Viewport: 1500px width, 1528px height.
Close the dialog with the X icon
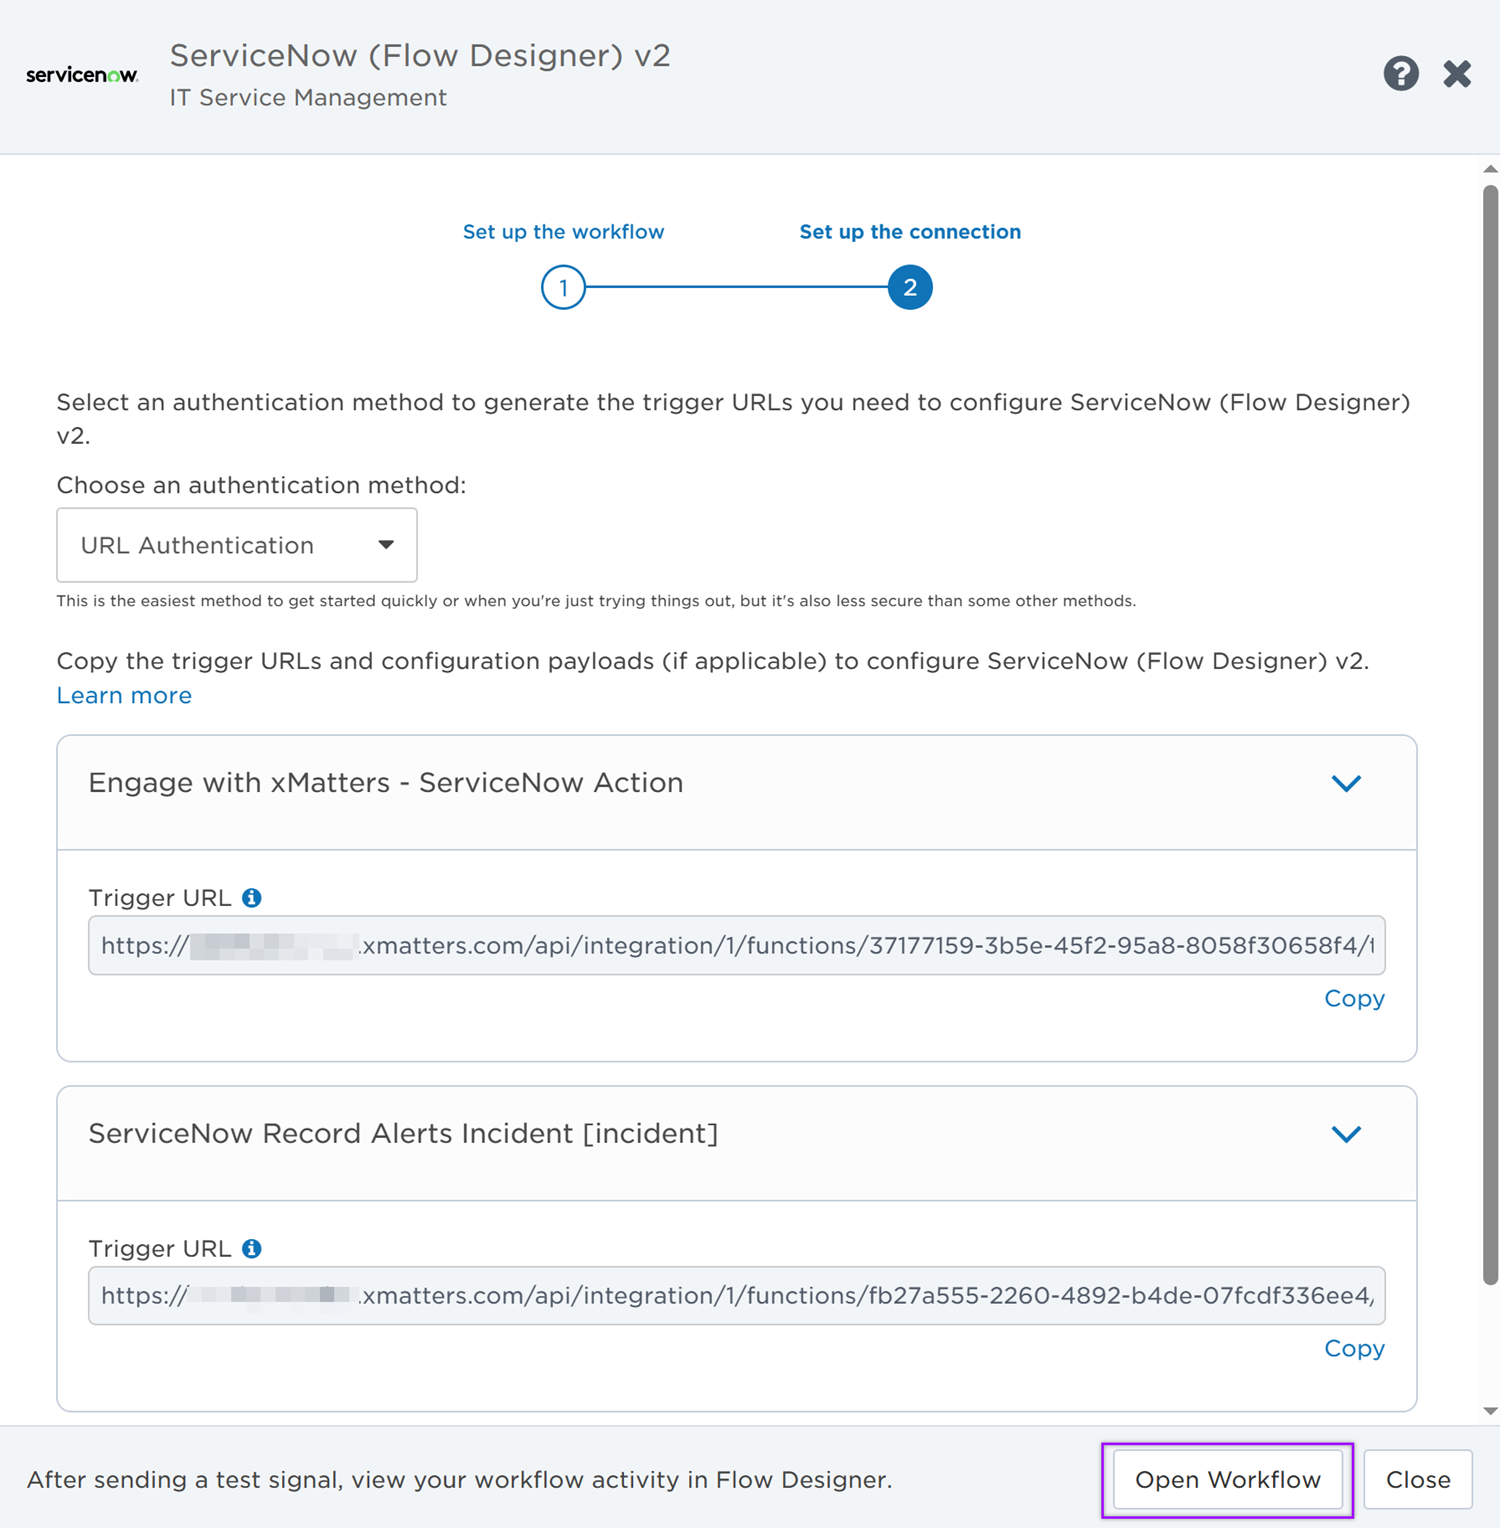pos(1457,73)
